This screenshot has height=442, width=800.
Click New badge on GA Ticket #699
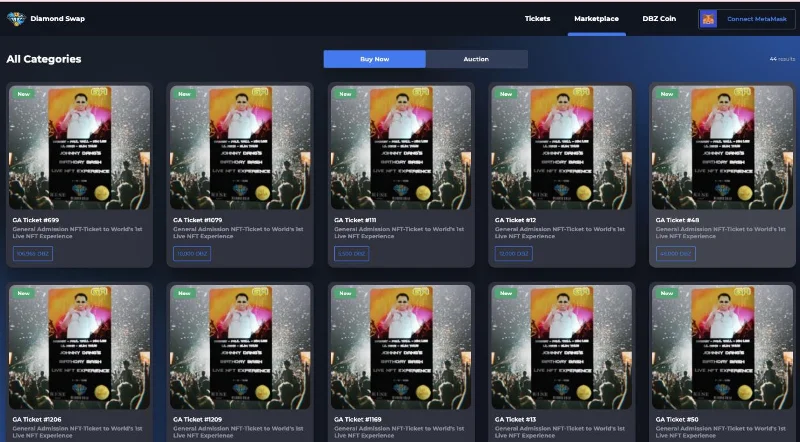click(23, 94)
